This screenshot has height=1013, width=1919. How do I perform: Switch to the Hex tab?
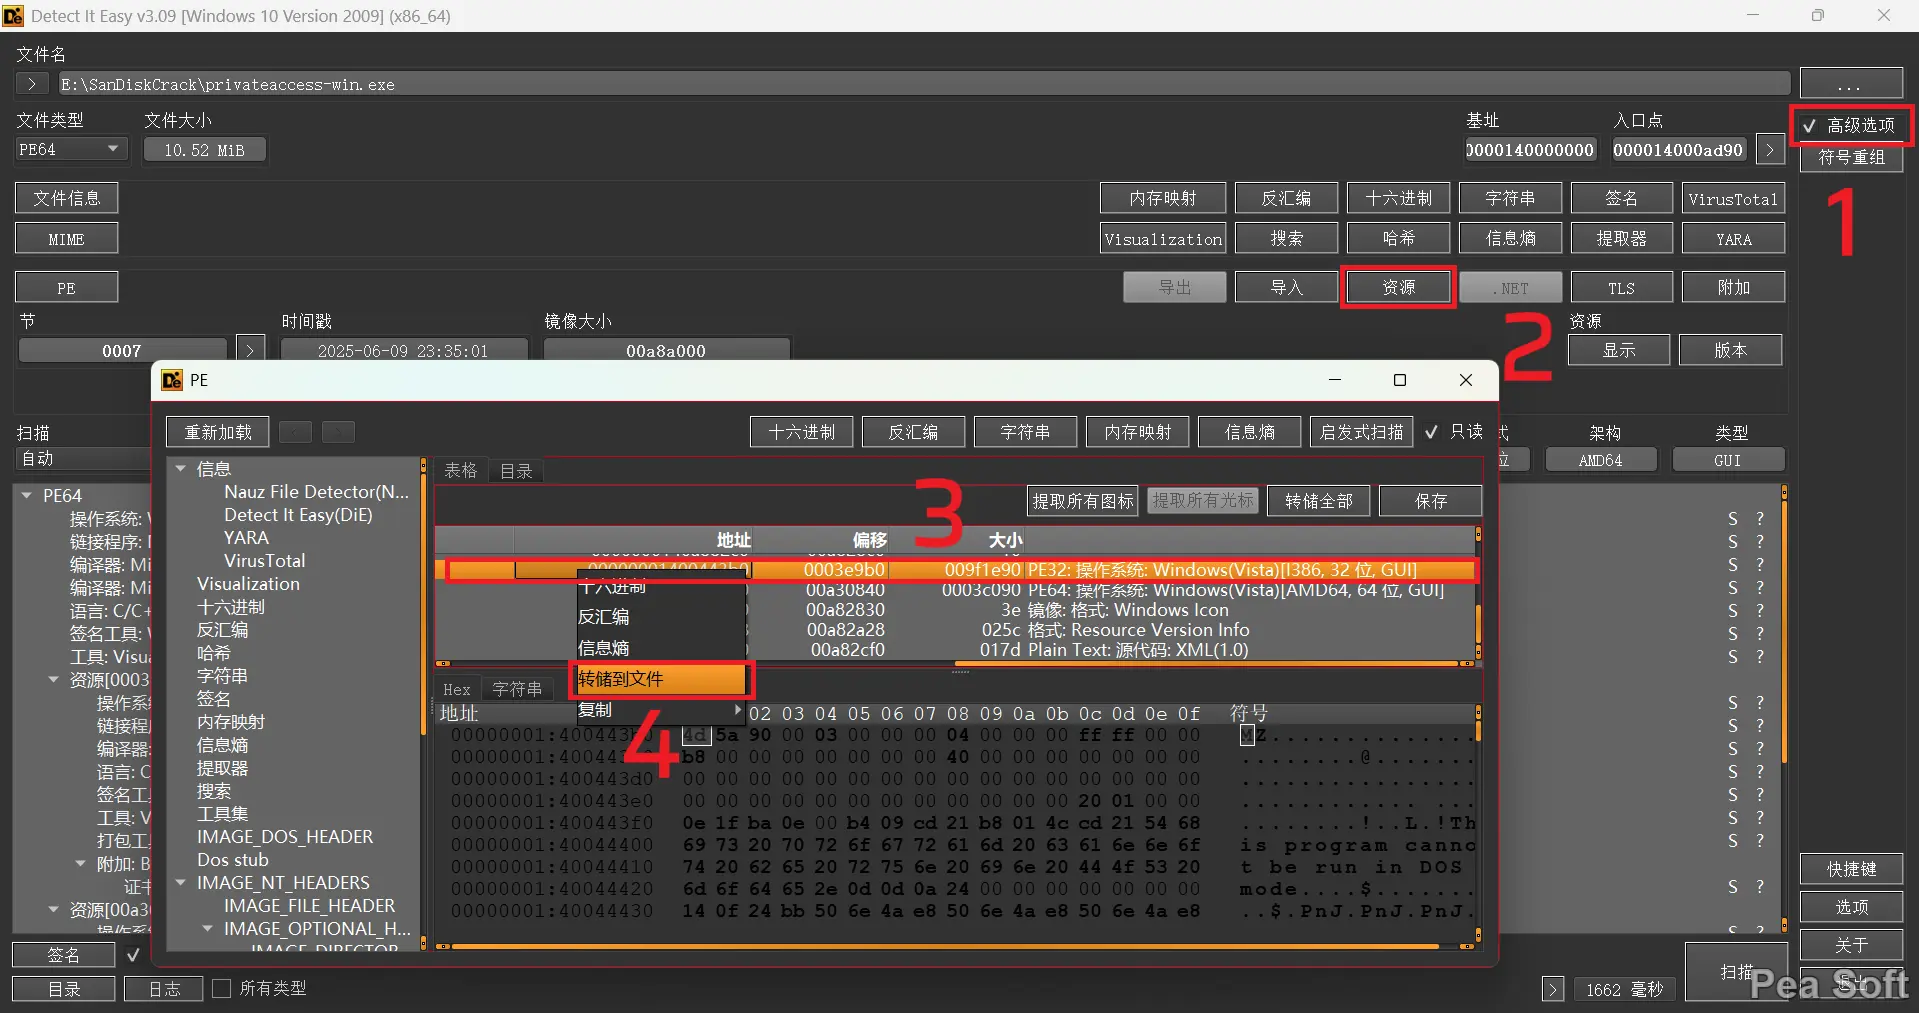coord(457,689)
